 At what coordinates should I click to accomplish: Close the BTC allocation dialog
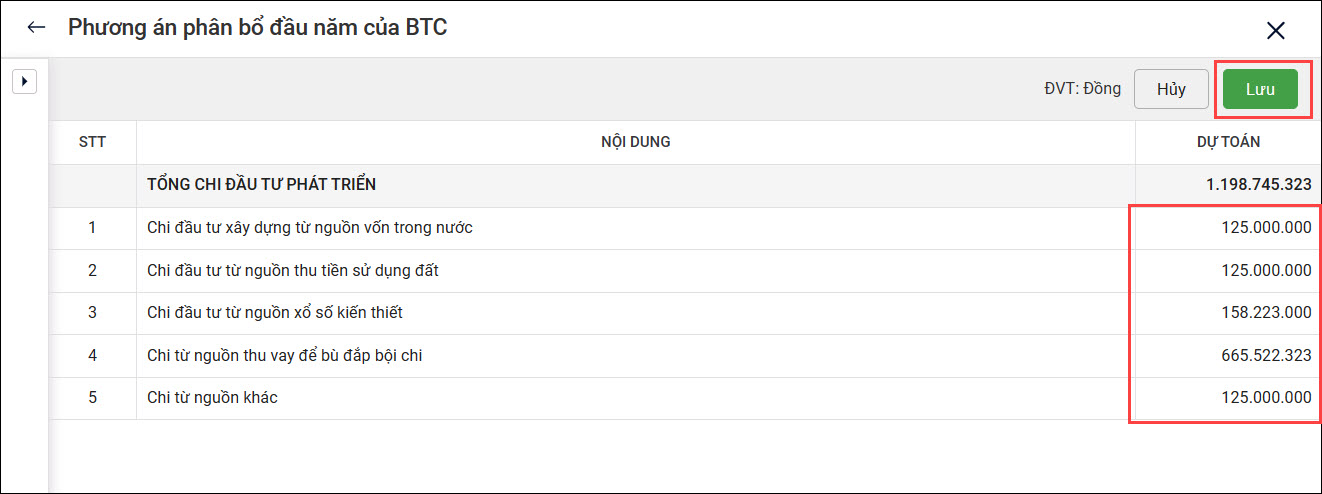1275,30
